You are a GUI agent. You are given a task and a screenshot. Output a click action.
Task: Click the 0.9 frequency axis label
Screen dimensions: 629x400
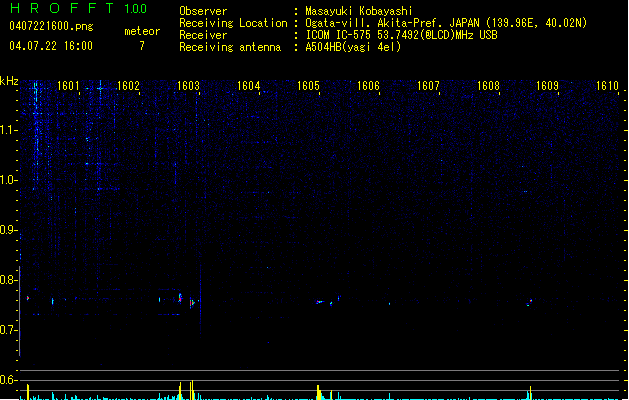(x=9, y=230)
